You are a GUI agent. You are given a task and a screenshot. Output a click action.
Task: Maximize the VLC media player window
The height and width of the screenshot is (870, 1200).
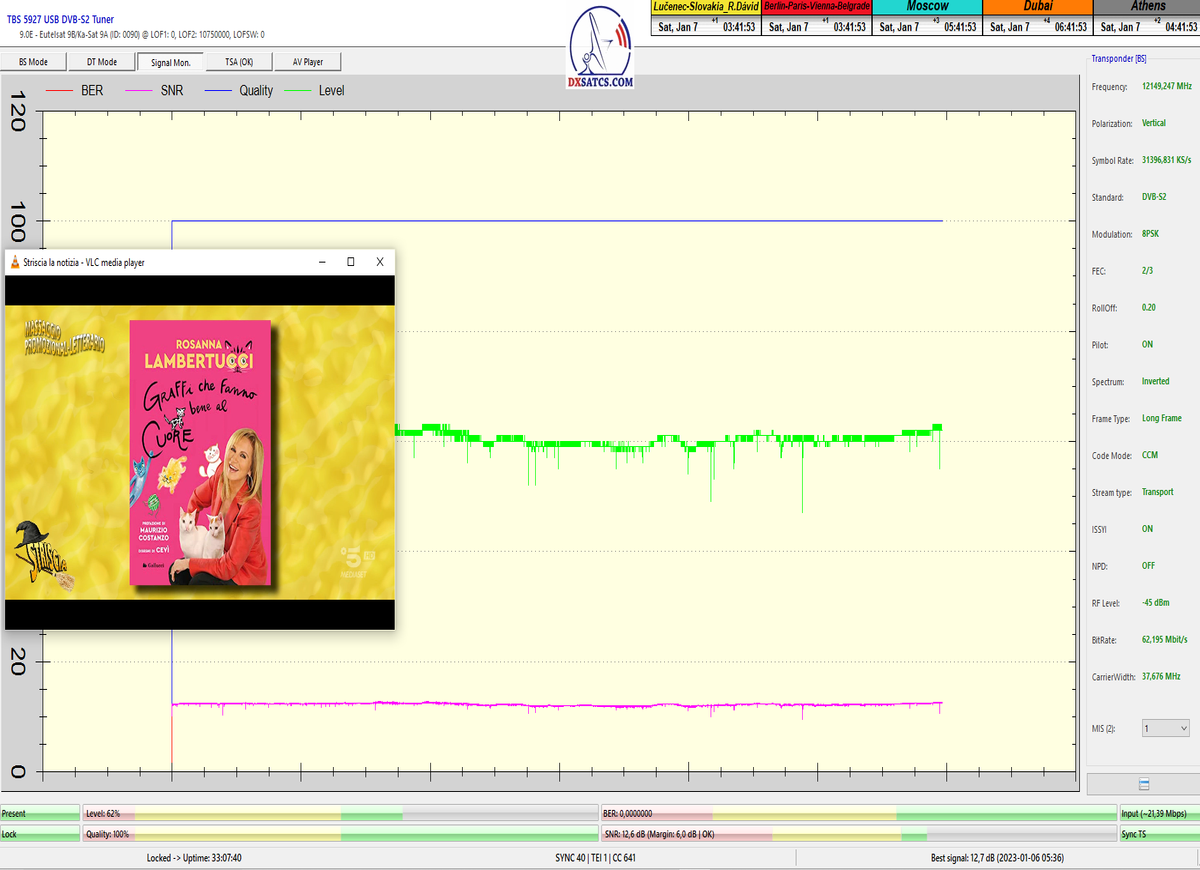[350, 262]
